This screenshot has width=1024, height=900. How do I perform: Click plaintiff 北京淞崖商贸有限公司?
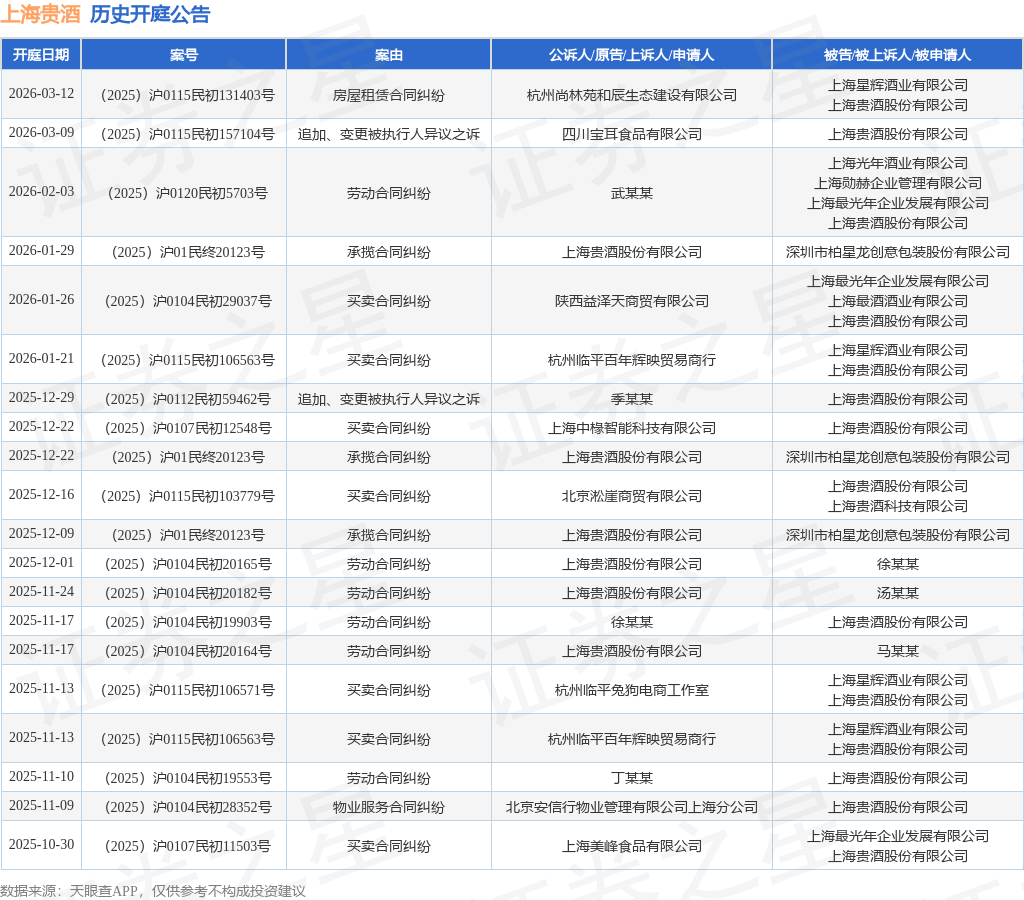pyautogui.click(x=632, y=496)
